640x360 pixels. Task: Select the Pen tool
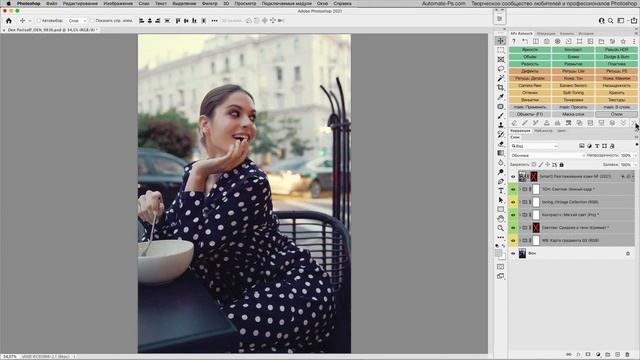(x=500, y=181)
